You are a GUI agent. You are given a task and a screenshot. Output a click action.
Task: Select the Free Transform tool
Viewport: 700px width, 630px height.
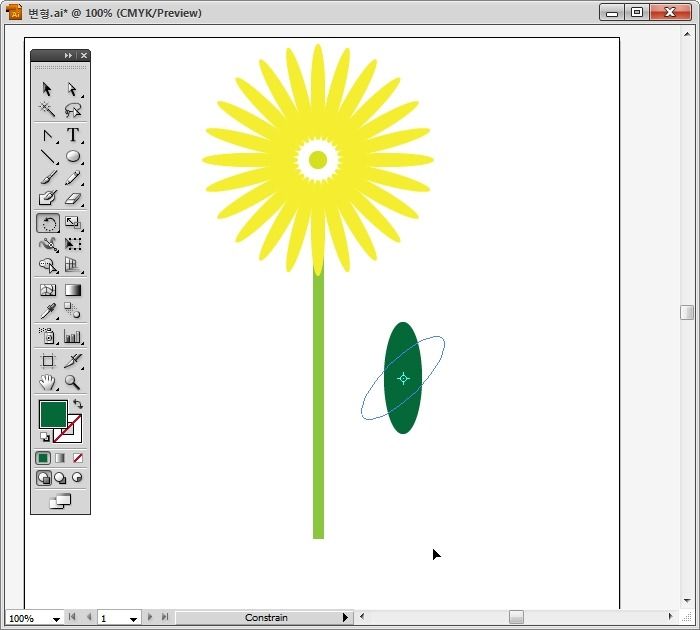coord(72,244)
